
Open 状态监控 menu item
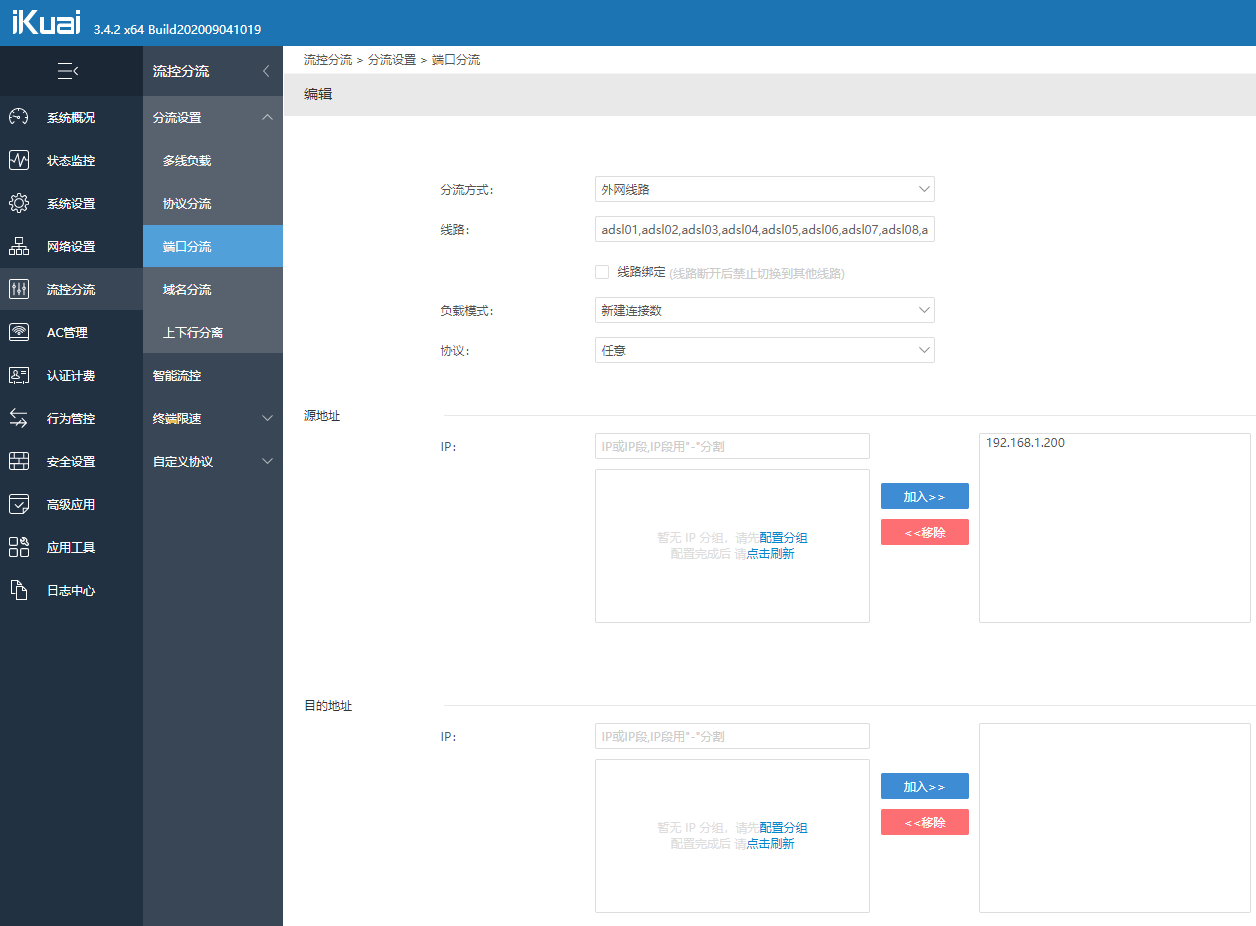pos(71,160)
